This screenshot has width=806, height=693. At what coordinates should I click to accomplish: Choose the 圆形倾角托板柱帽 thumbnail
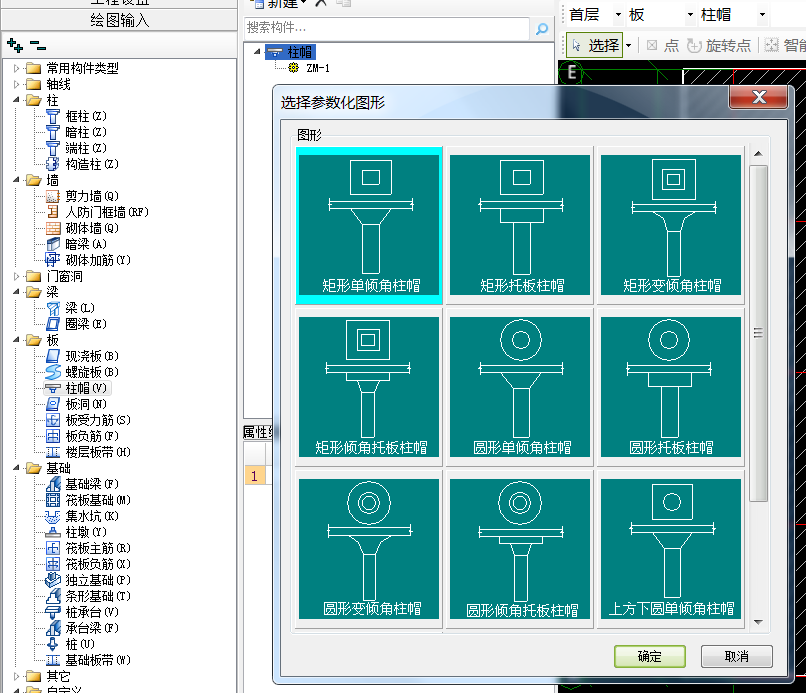point(520,549)
